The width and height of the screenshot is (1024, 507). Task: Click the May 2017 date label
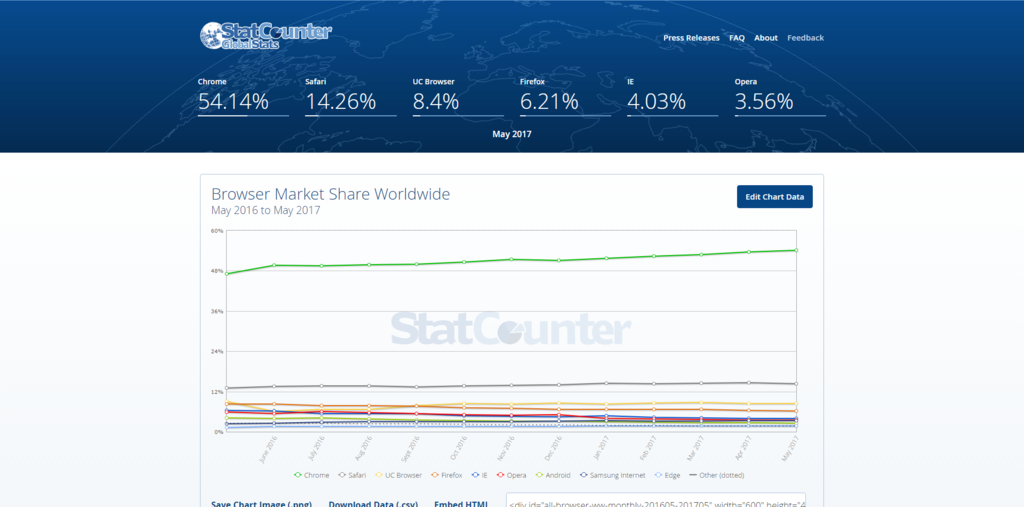coord(512,134)
